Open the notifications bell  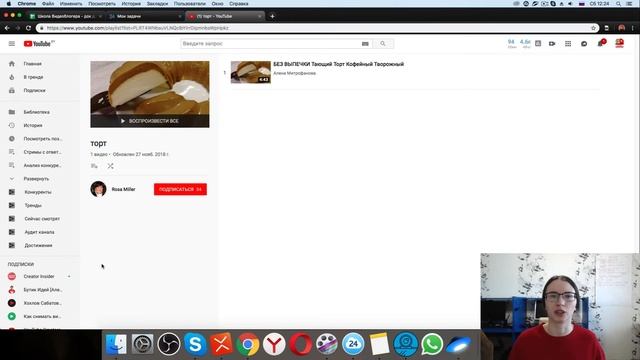[600, 43]
